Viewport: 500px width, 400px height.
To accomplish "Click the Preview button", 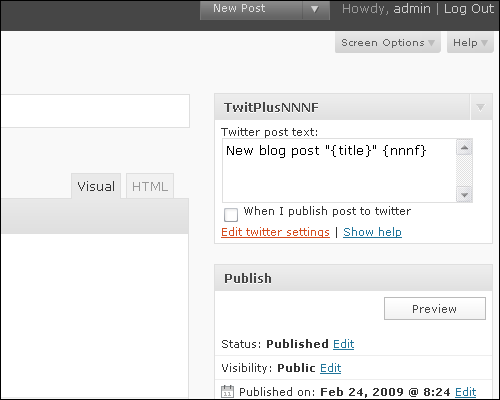I will [x=435, y=309].
